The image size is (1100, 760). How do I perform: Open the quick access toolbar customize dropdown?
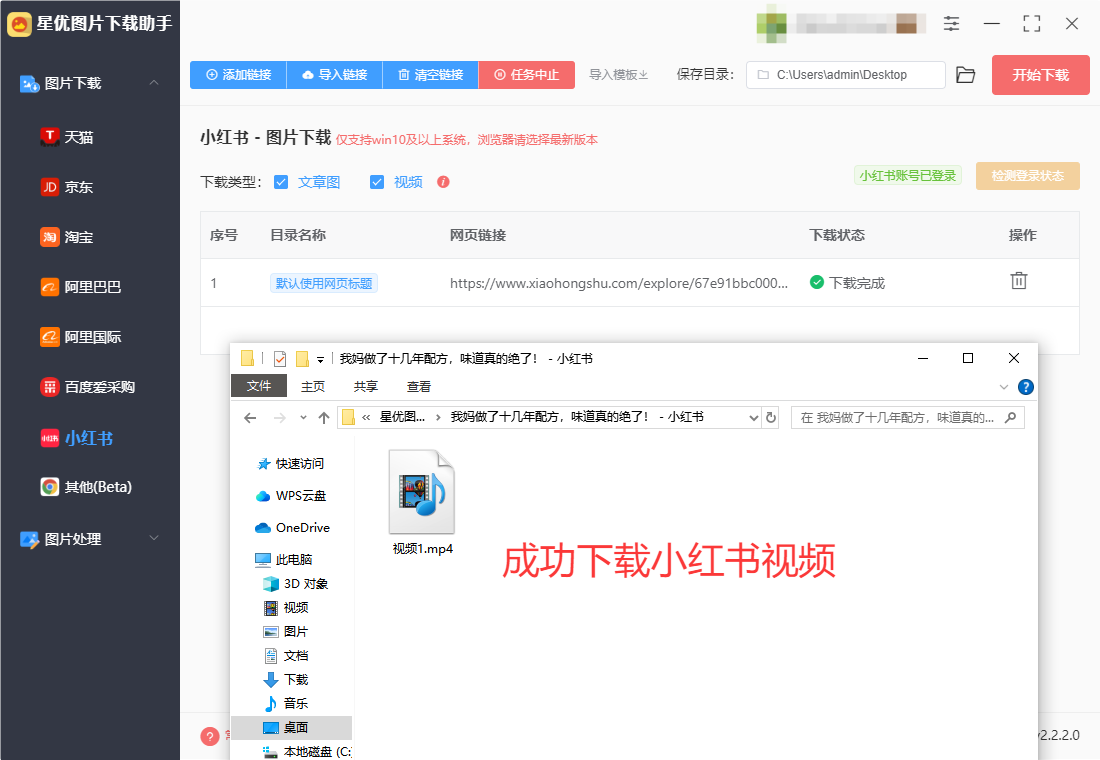(321, 359)
